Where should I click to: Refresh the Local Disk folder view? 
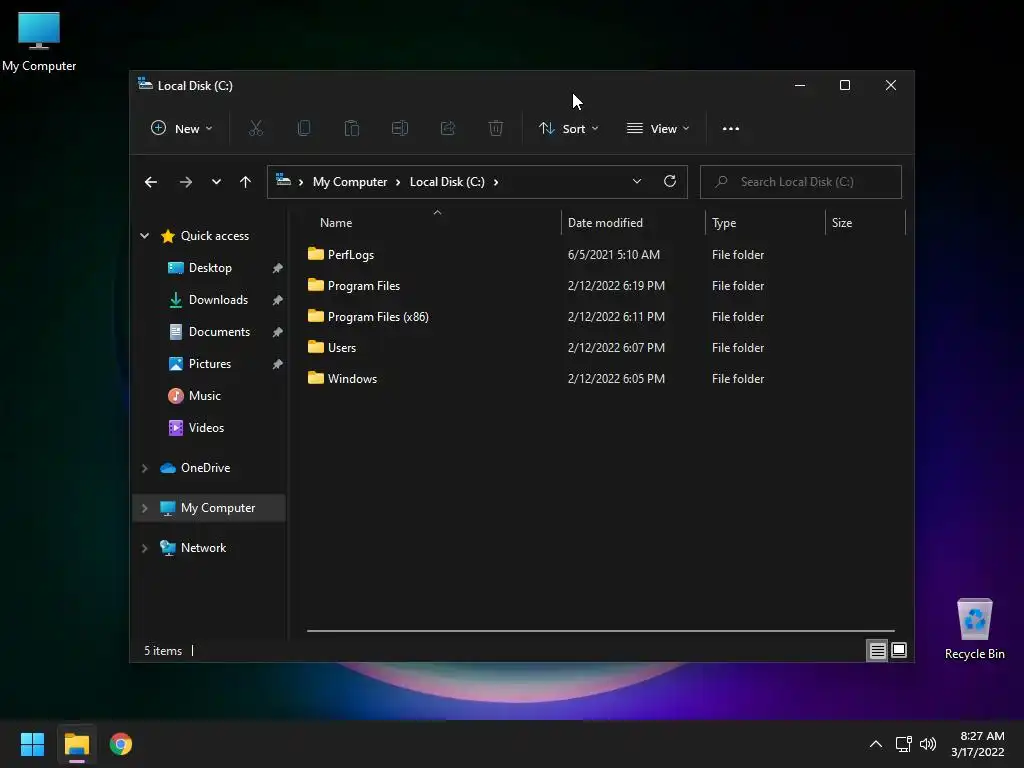[x=670, y=182]
